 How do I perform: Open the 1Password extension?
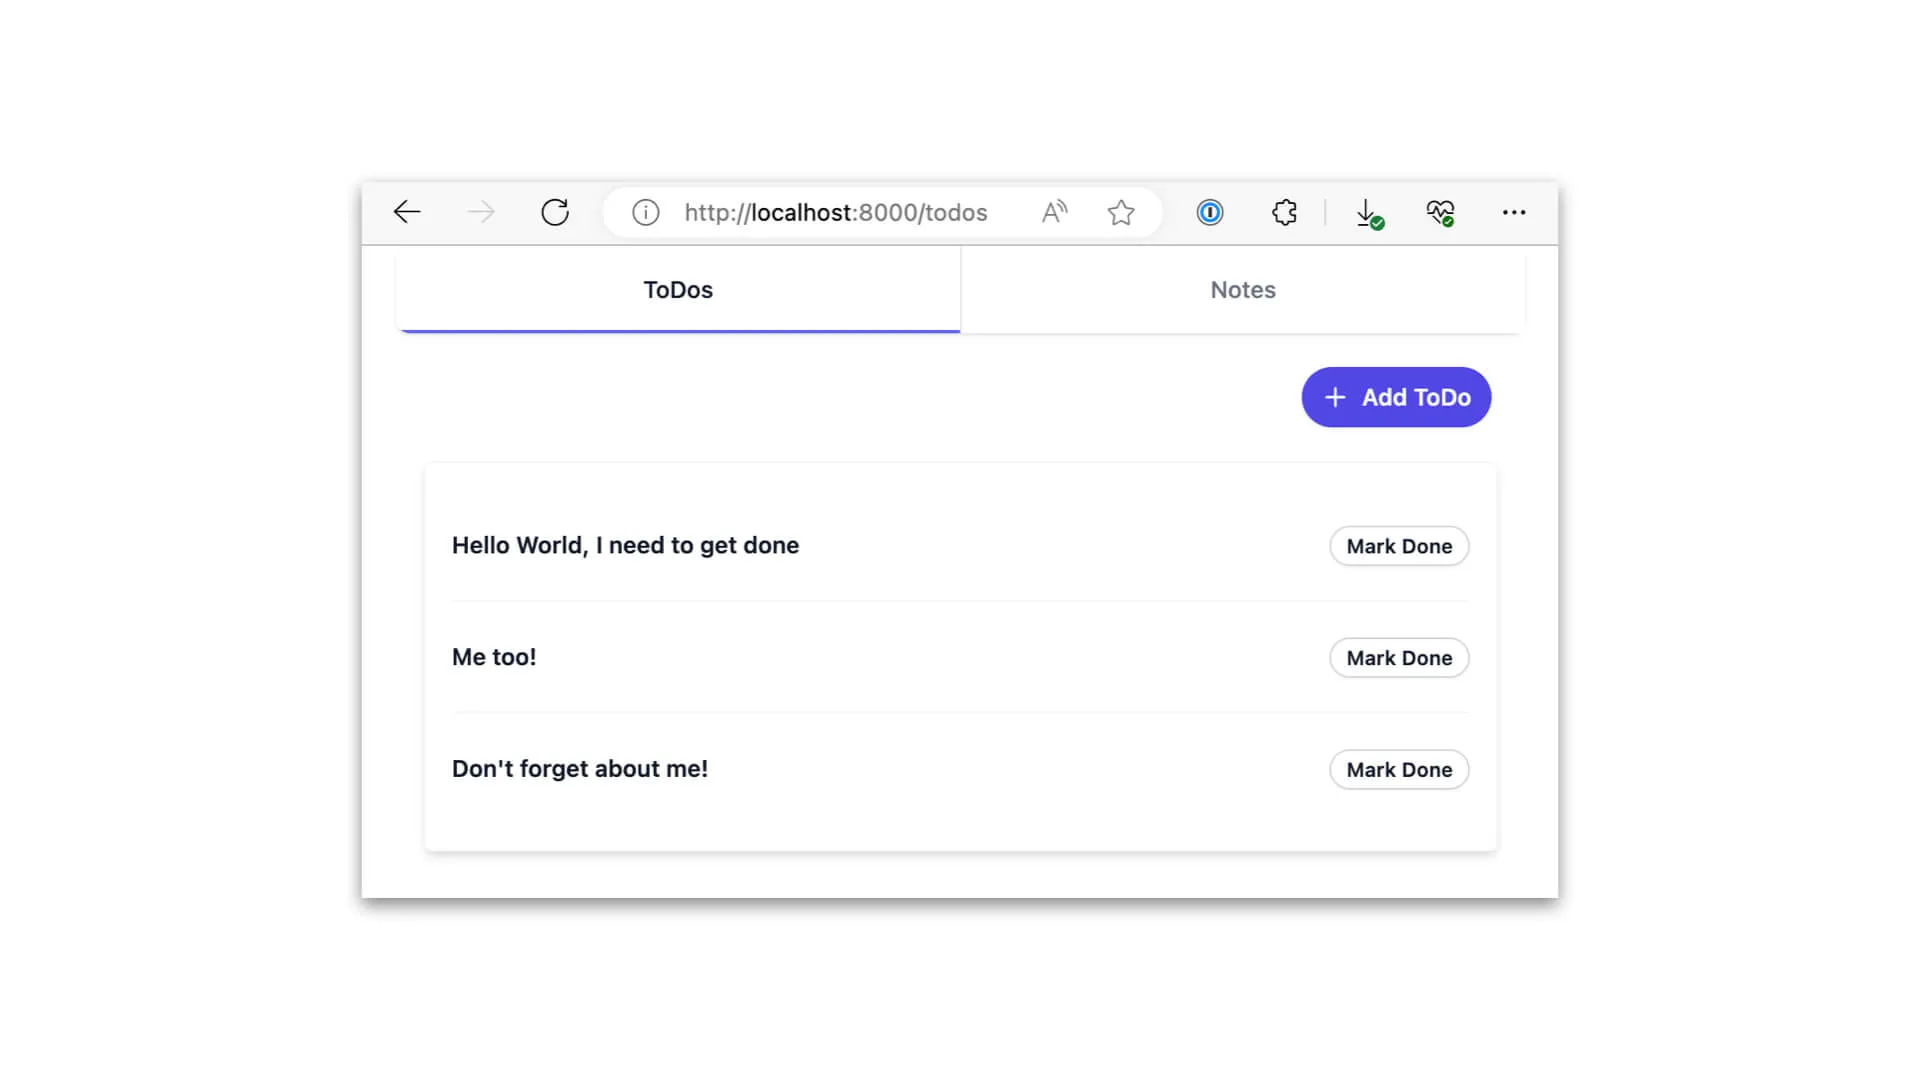click(1209, 212)
